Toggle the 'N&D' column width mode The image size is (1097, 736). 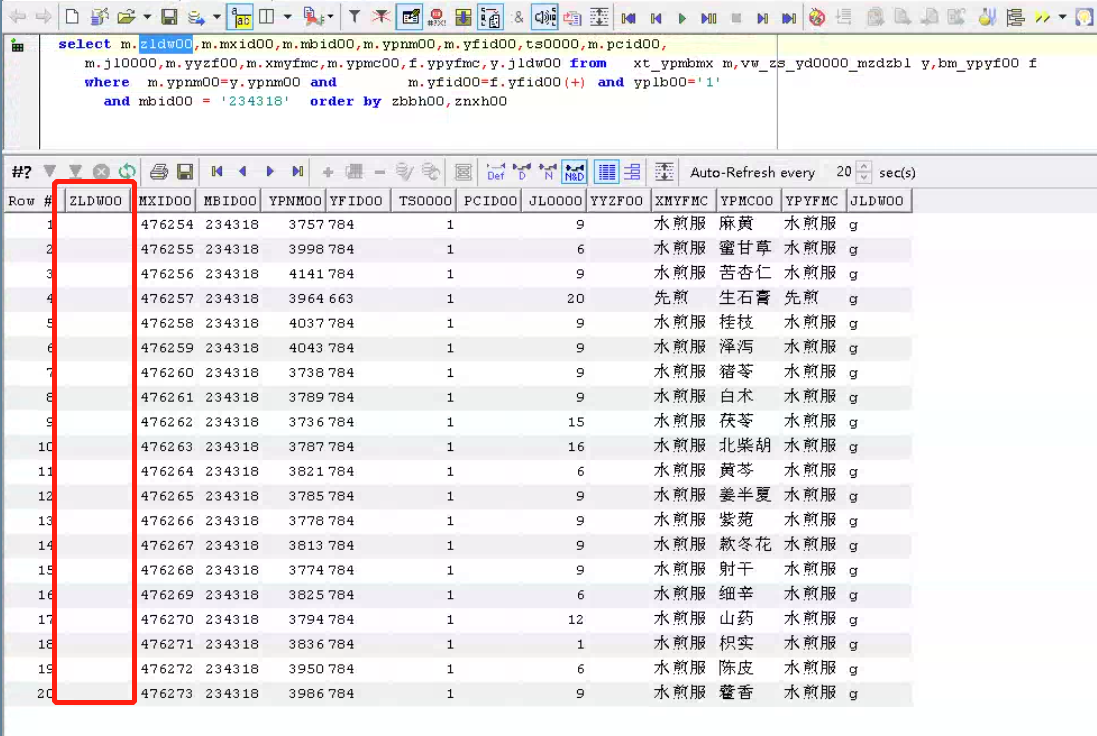click(574, 171)
